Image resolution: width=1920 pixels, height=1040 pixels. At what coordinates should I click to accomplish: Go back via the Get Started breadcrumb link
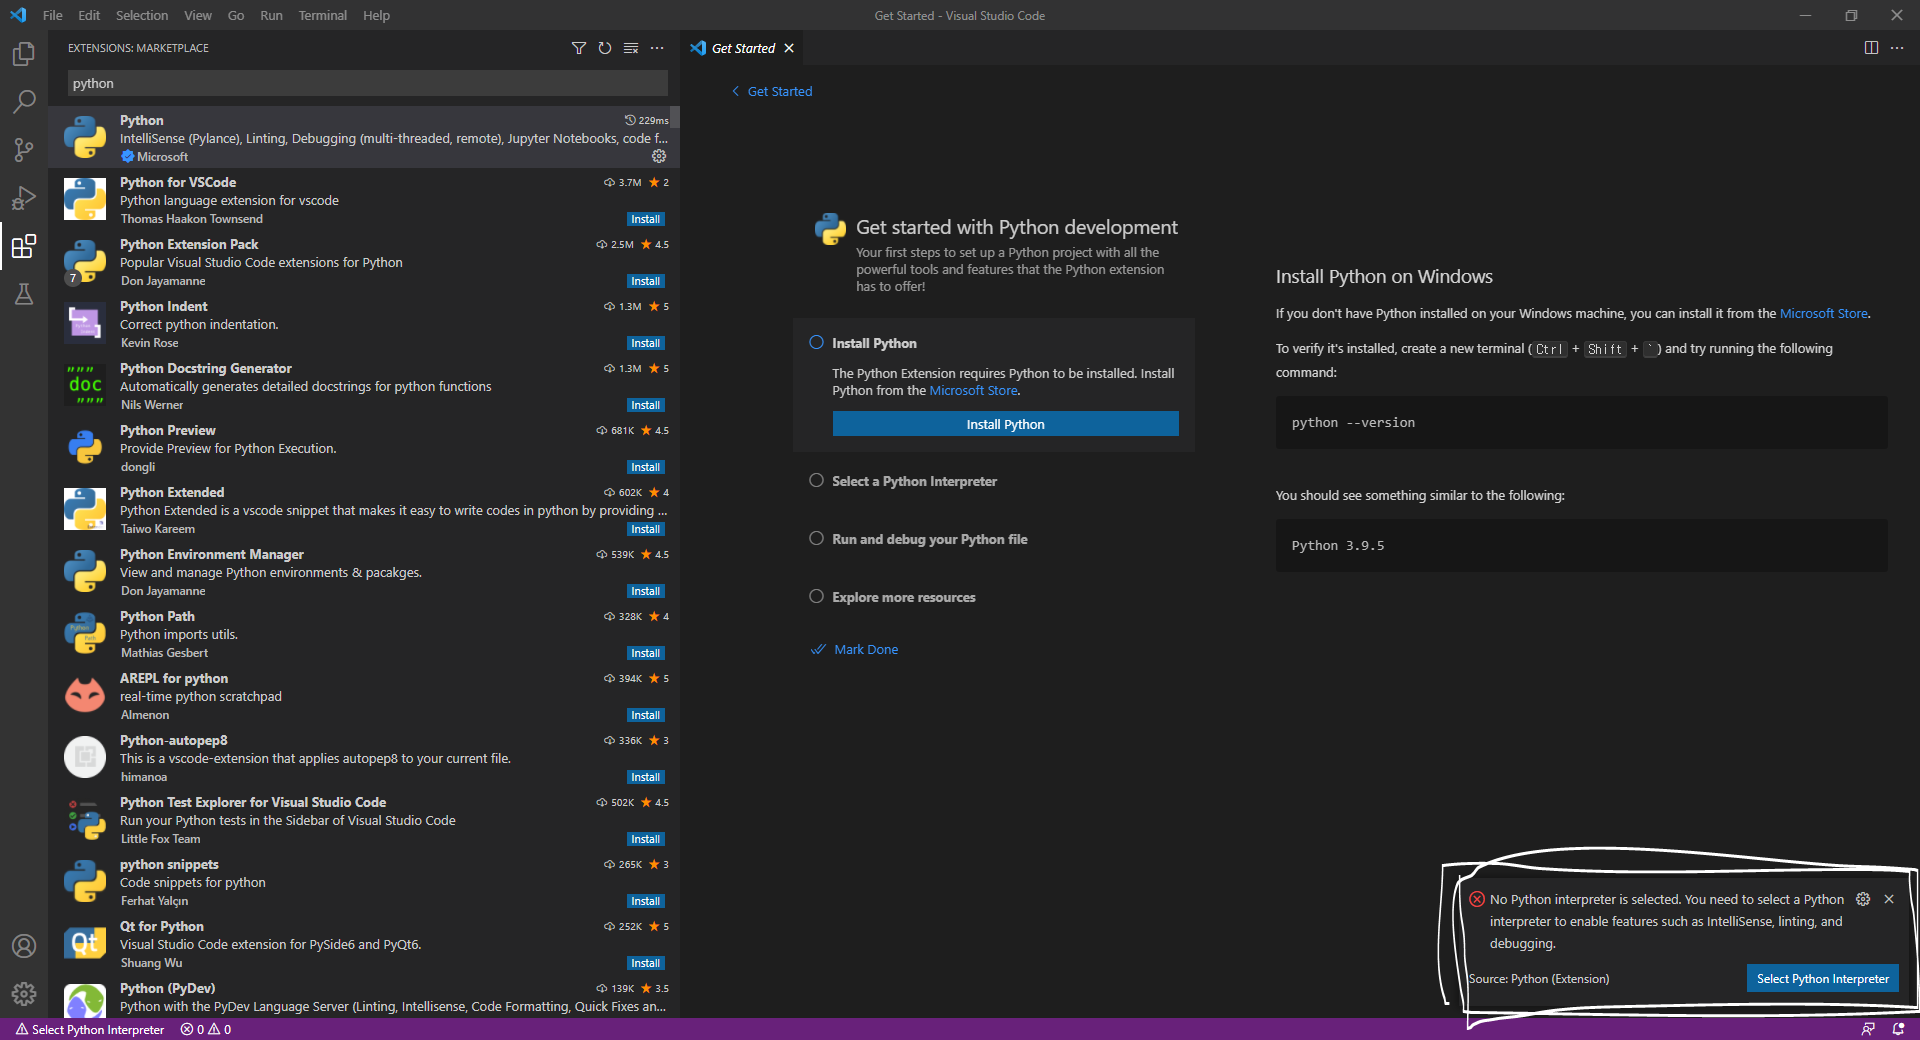[x=772, y=91]
